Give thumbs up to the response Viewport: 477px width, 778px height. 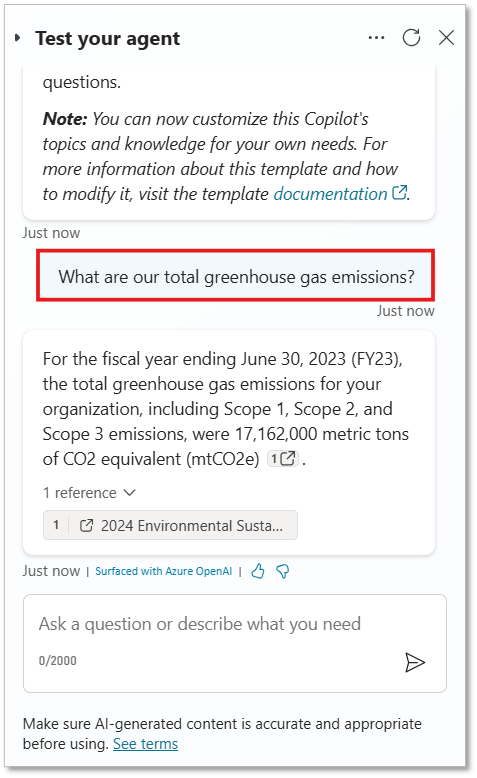(258, 571)
